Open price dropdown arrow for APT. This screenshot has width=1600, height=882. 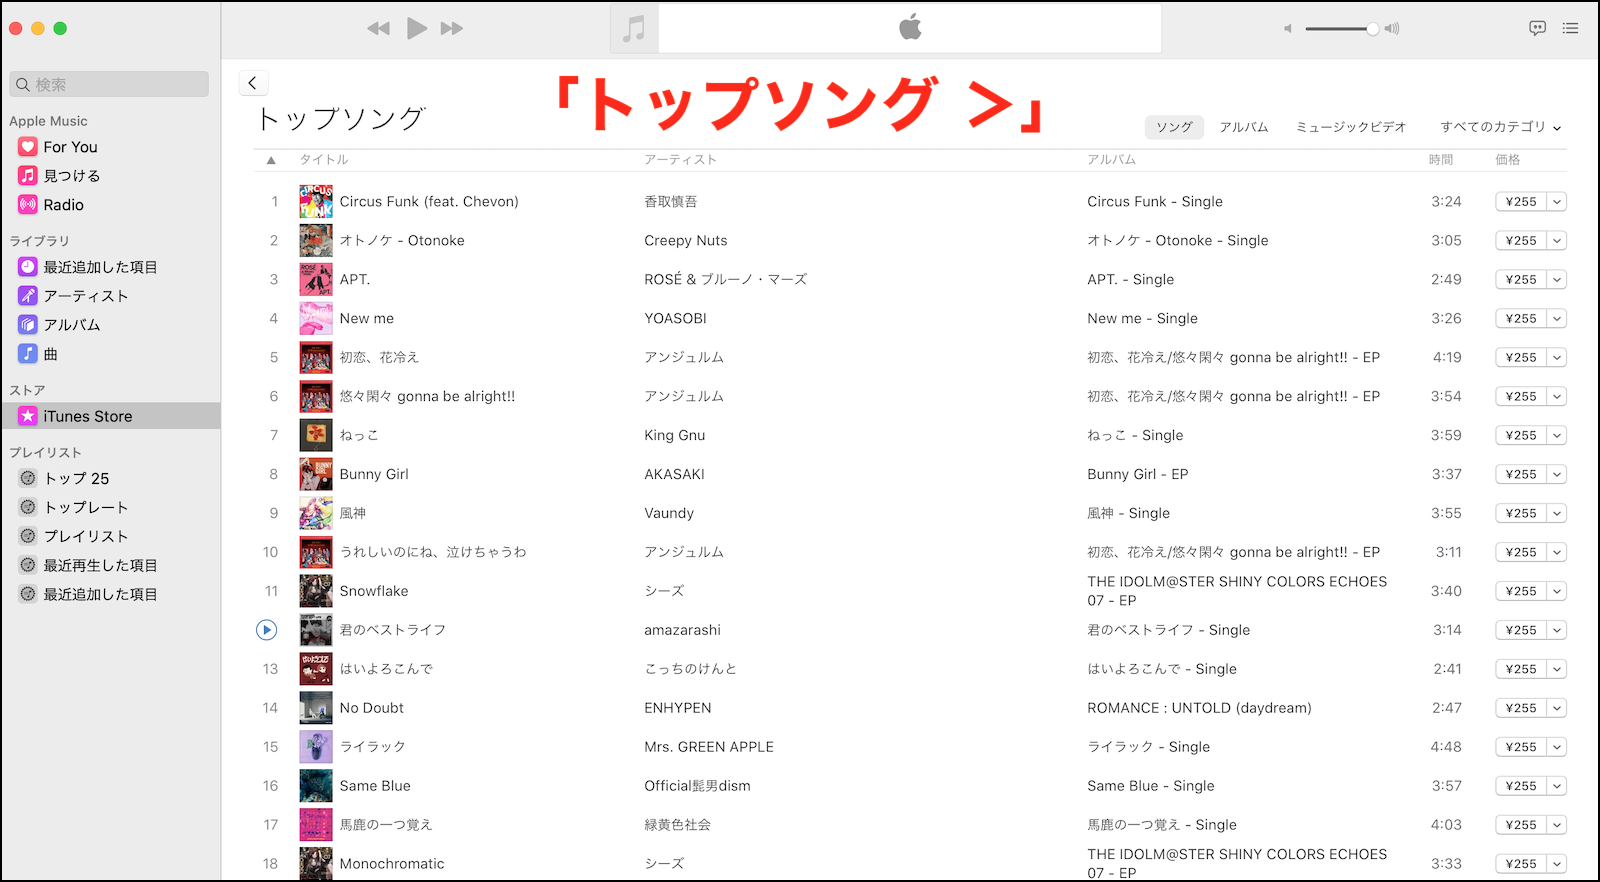(1557, 280)
